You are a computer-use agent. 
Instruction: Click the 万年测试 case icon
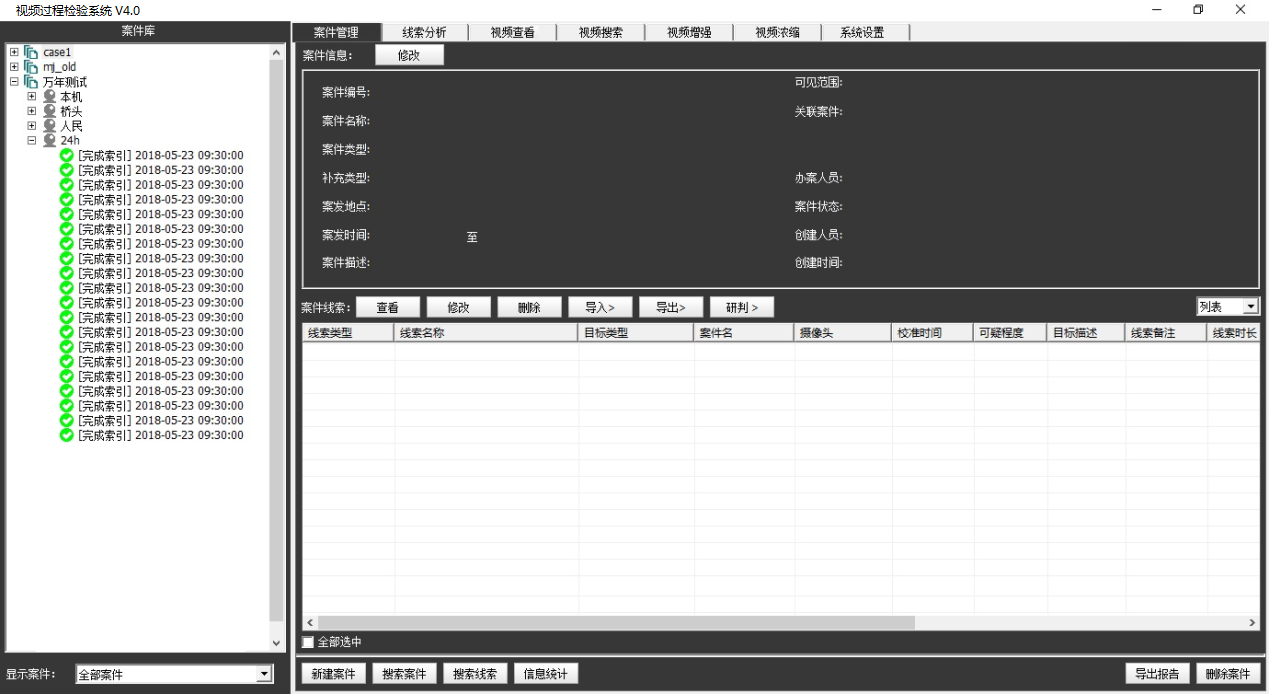31,79
